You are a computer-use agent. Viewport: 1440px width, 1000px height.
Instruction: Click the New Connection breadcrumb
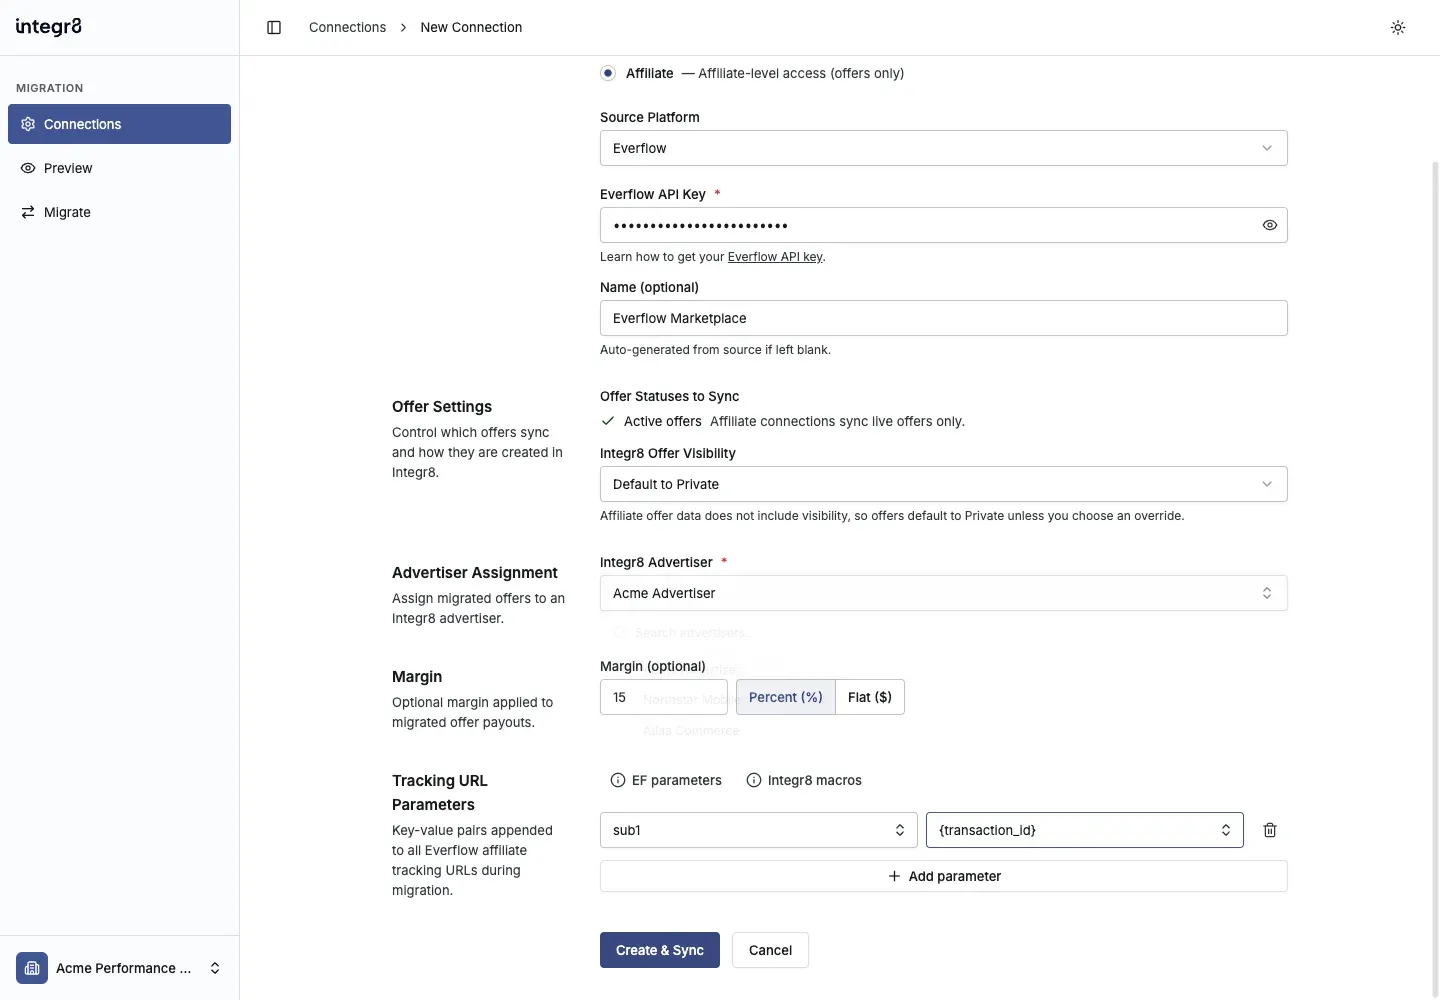coord(471,27)
